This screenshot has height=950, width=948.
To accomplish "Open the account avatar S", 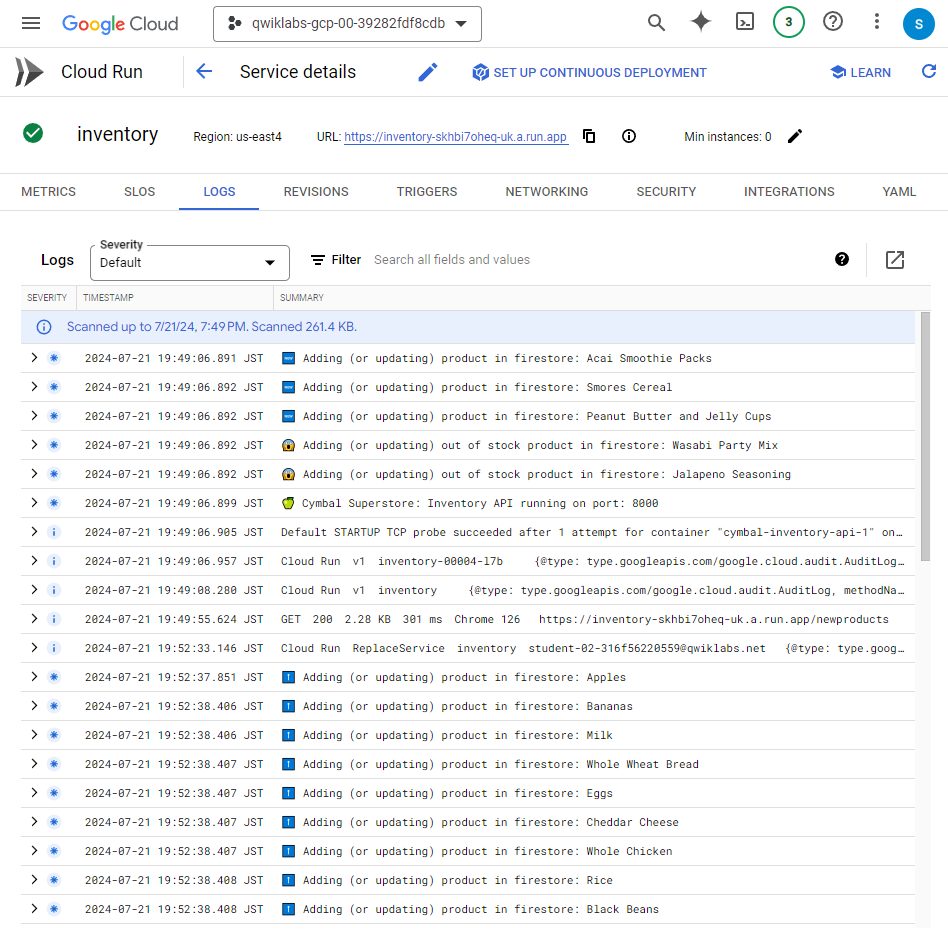I will [x=918, y=24].
